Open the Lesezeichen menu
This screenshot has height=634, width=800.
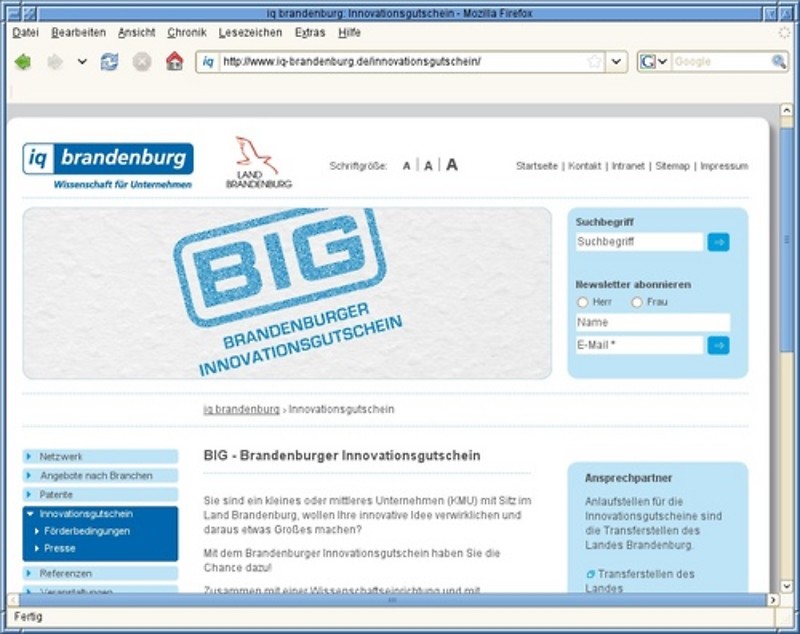tap(251, 33)
